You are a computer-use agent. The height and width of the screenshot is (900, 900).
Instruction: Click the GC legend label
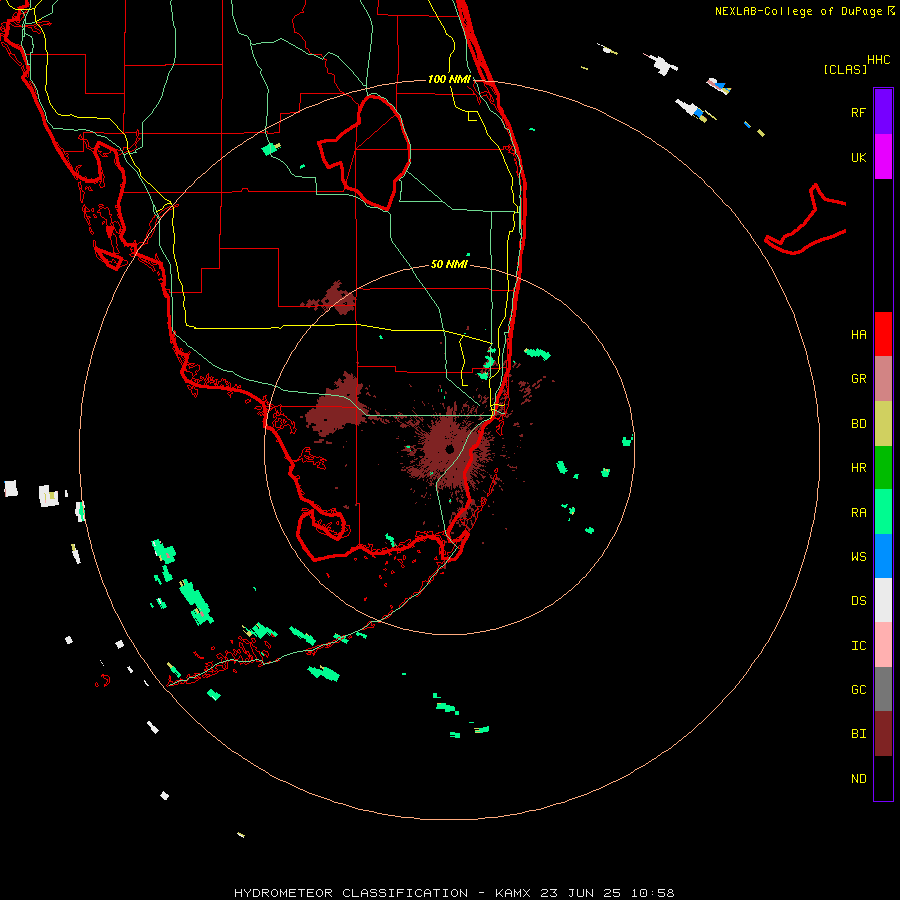point(858,690)
